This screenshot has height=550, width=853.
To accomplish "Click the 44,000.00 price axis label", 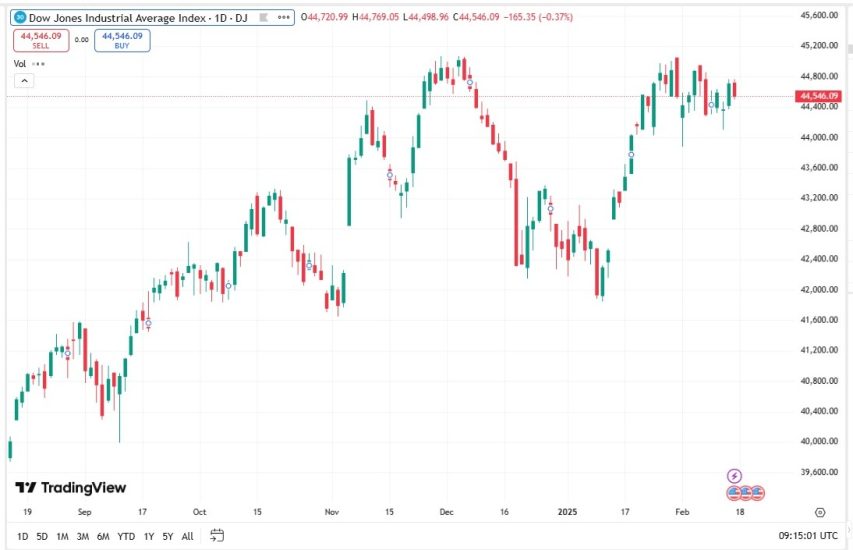I will pyautogui.click(x=819, y=137).
